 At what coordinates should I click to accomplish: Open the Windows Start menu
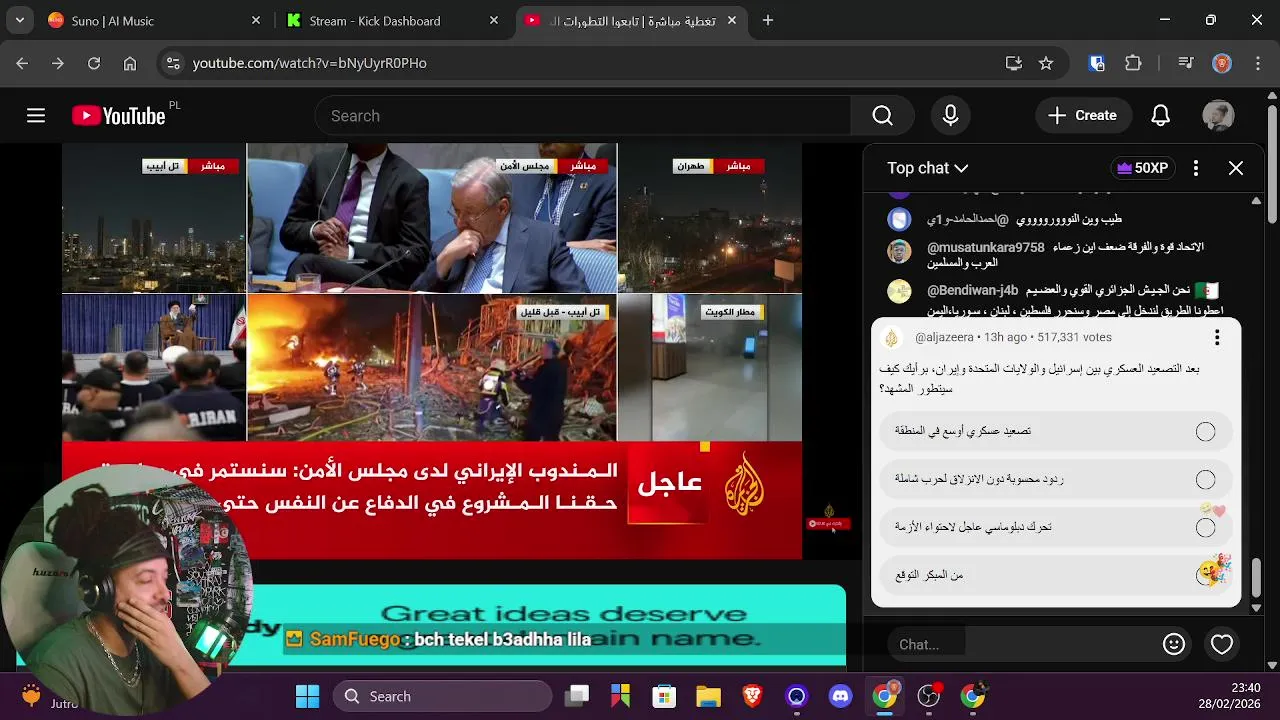pyautogui.click(x=307, y=696)
